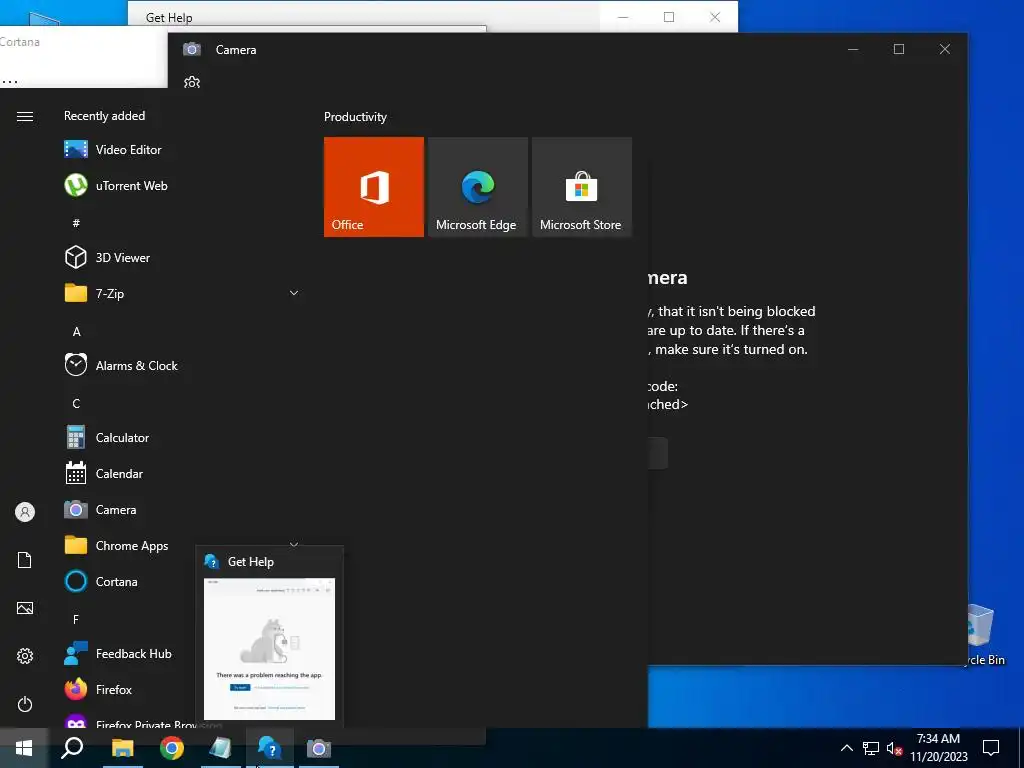This screenshot has width=1024, height=768.
Task: Jump to the # letter group header
Action: tap(76, 223)
